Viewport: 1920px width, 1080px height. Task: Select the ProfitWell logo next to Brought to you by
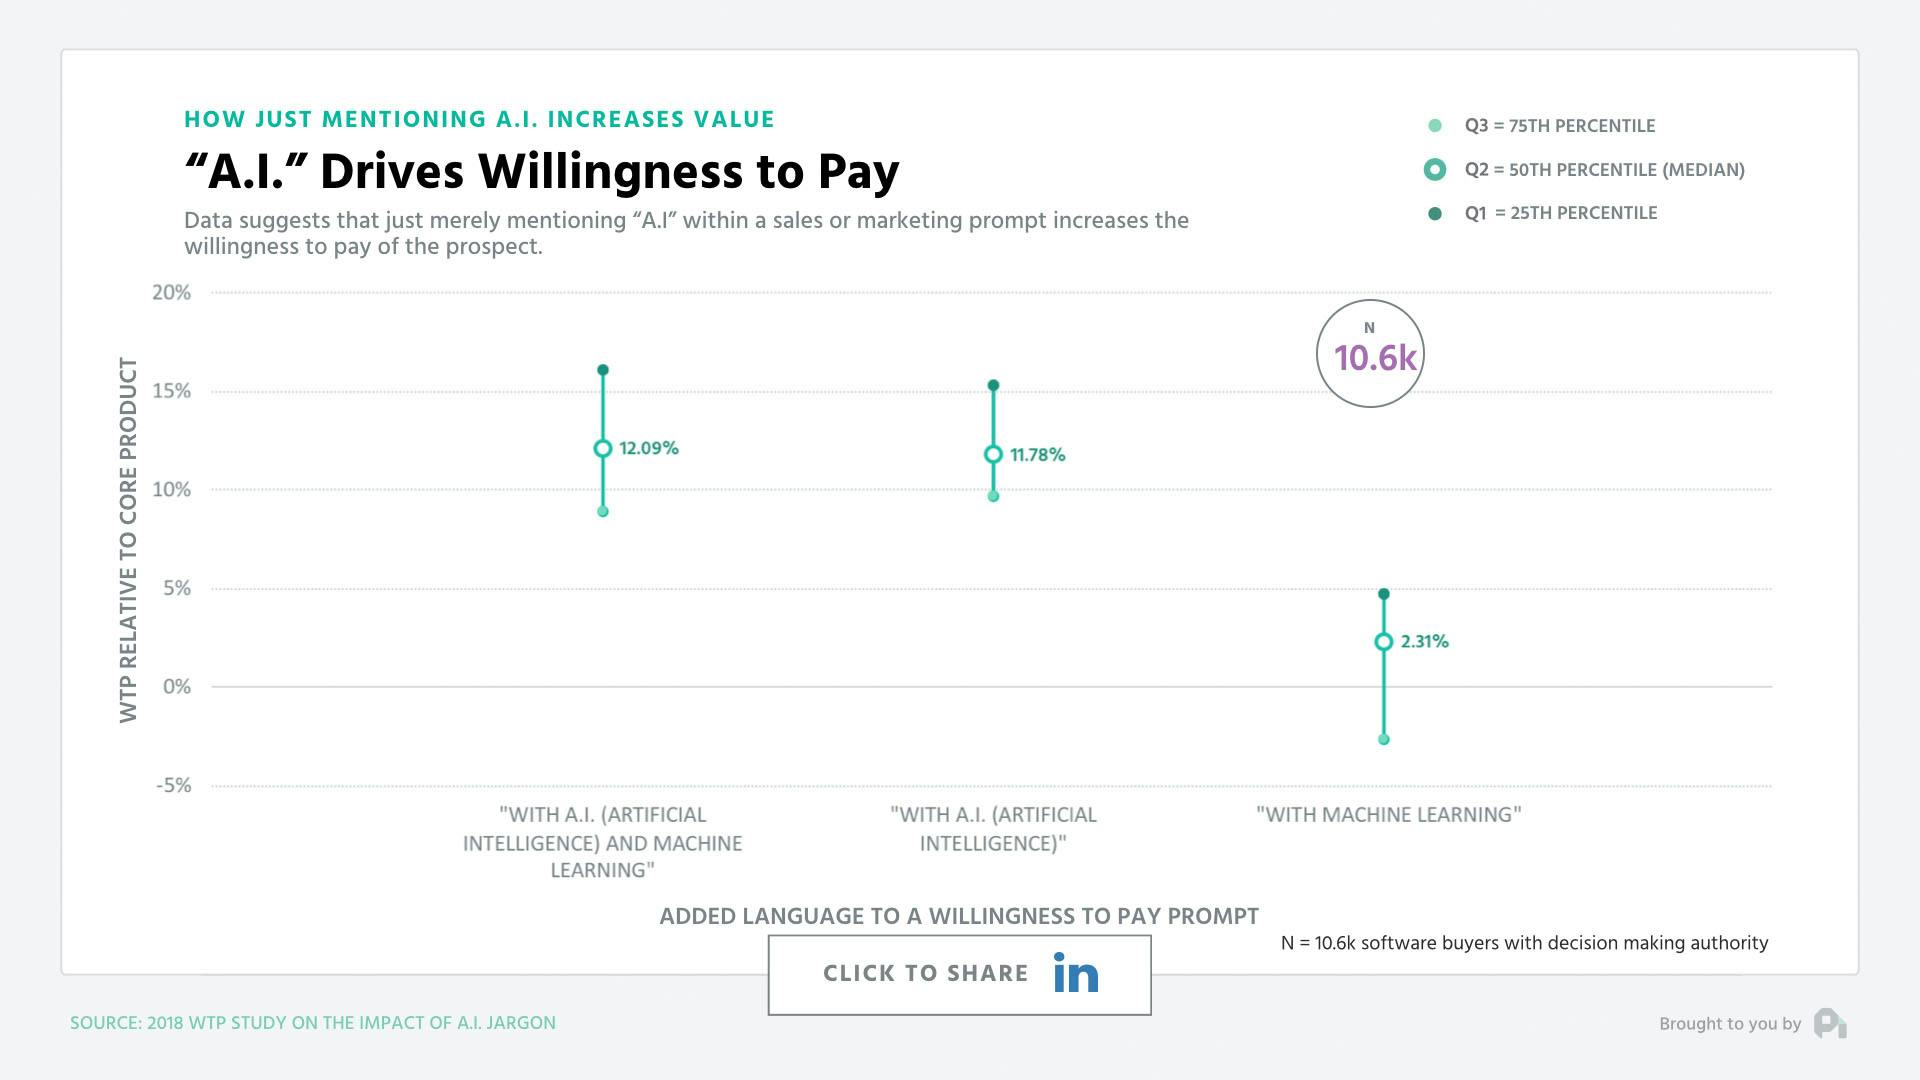tap(1830, 1023)
